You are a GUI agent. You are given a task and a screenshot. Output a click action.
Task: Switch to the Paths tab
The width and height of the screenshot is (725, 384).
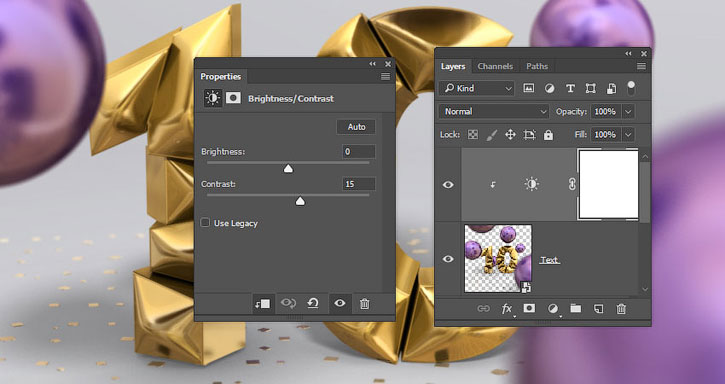[x=537, y=67]
